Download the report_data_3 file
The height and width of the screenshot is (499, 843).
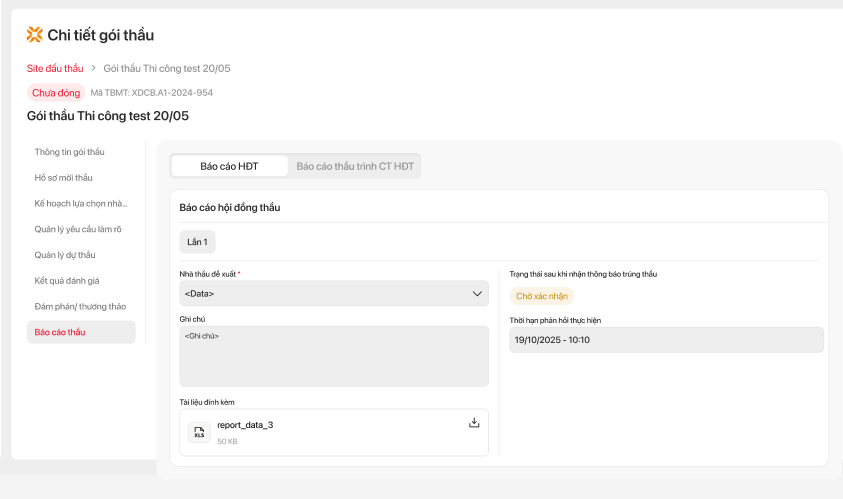click(x=474, y=423)
